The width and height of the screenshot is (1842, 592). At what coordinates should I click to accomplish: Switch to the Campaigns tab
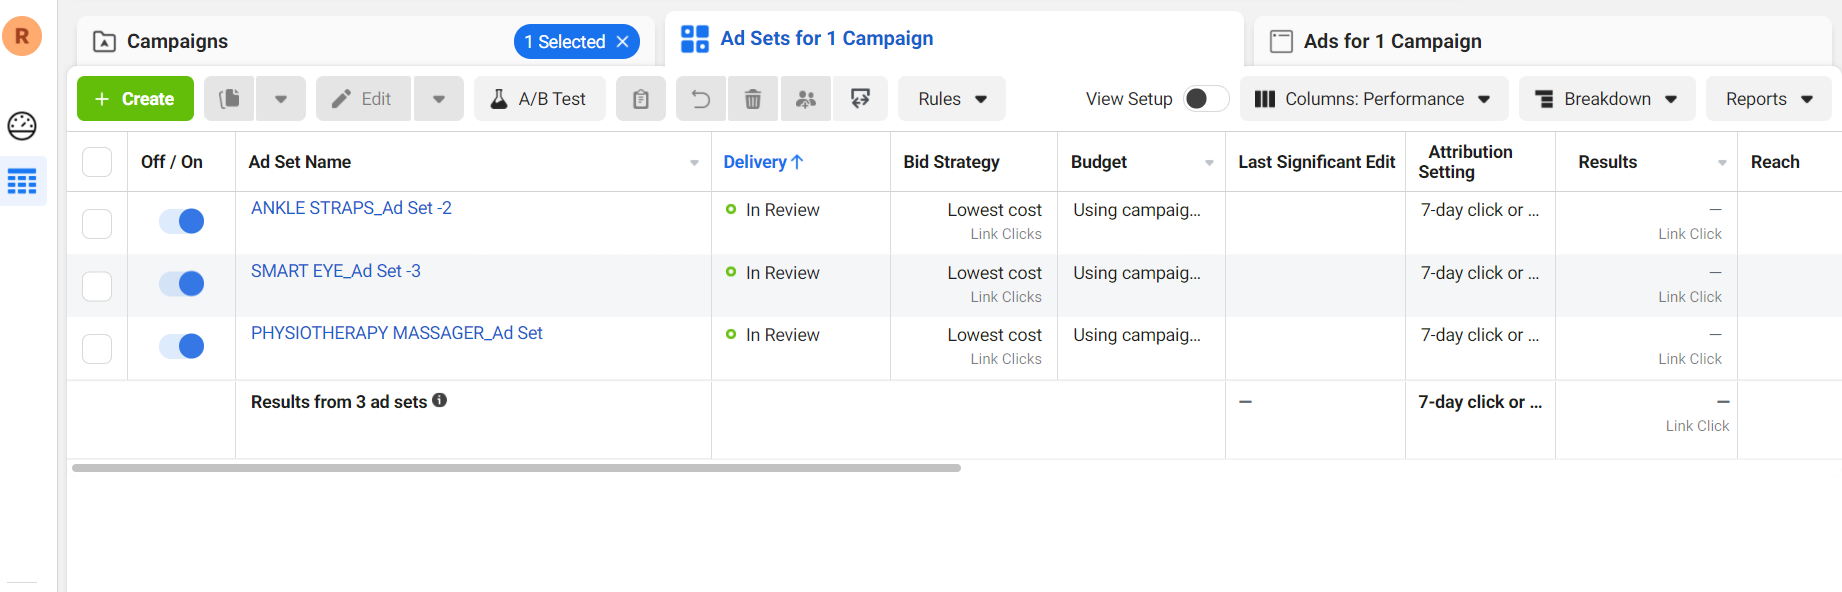[178, 41]
